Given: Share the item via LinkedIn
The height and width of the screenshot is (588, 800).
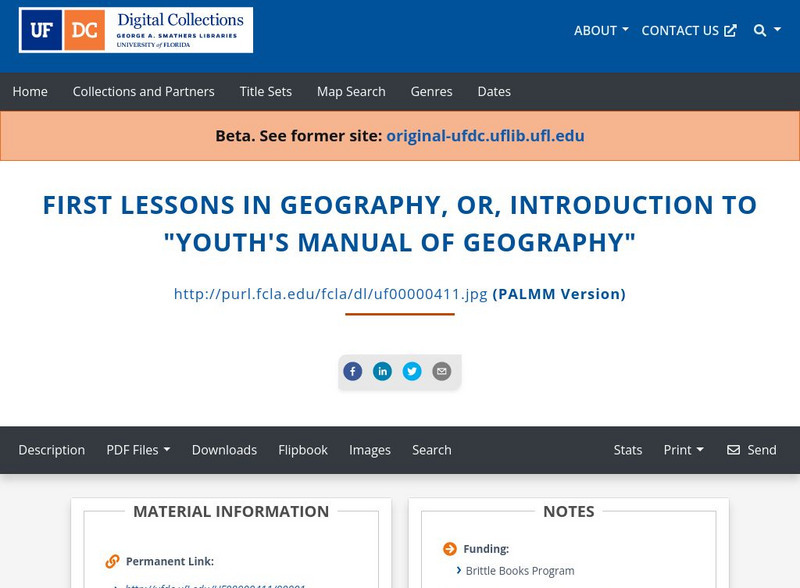Looking at the screenshot, I should [x=382, y=371].
